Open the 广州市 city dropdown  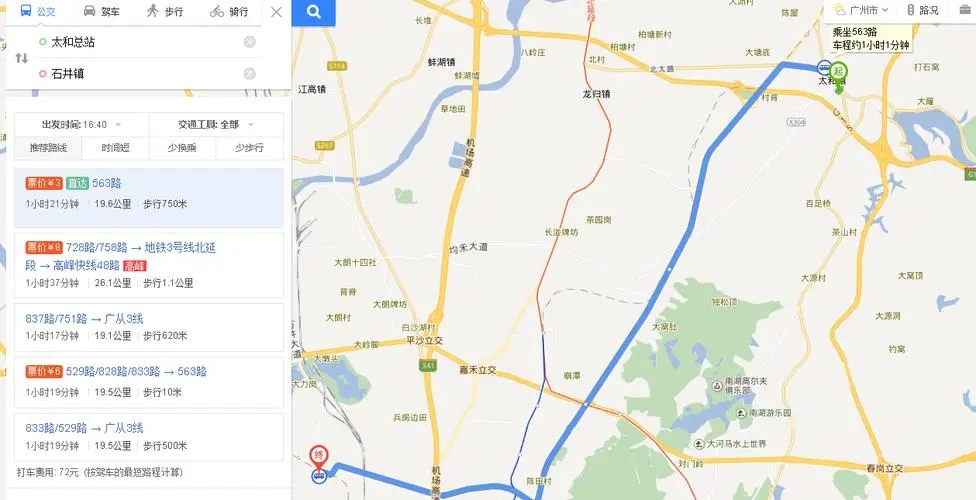[861, 10]
